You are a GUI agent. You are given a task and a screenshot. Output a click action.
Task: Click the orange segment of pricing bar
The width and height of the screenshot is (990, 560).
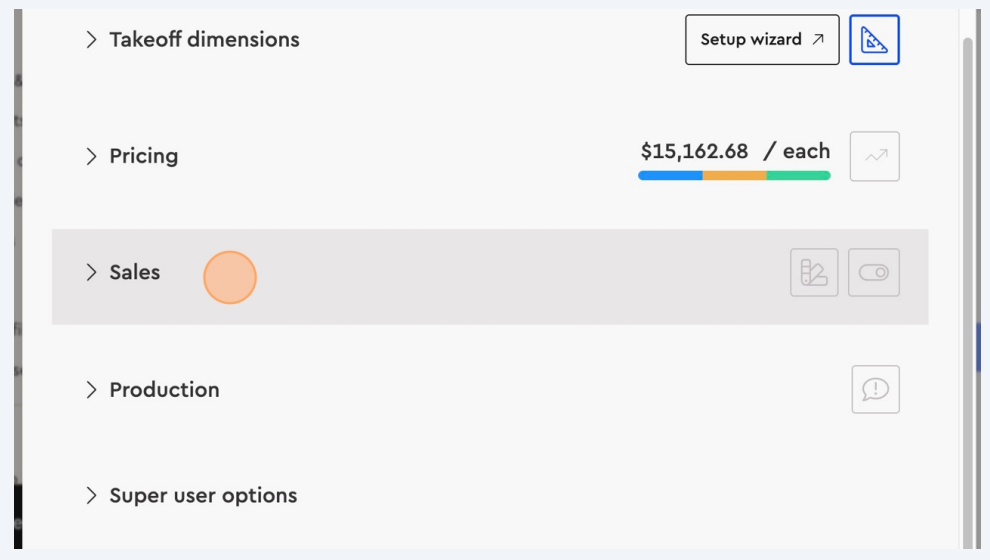734,176
